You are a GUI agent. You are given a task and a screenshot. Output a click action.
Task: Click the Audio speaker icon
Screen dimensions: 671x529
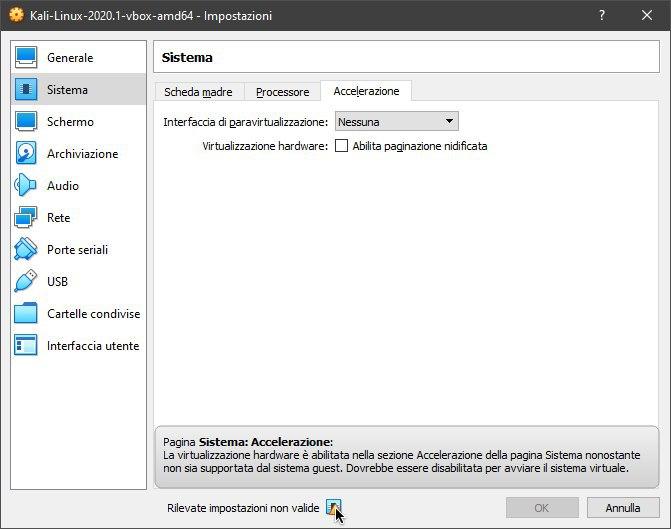[26, 186]
